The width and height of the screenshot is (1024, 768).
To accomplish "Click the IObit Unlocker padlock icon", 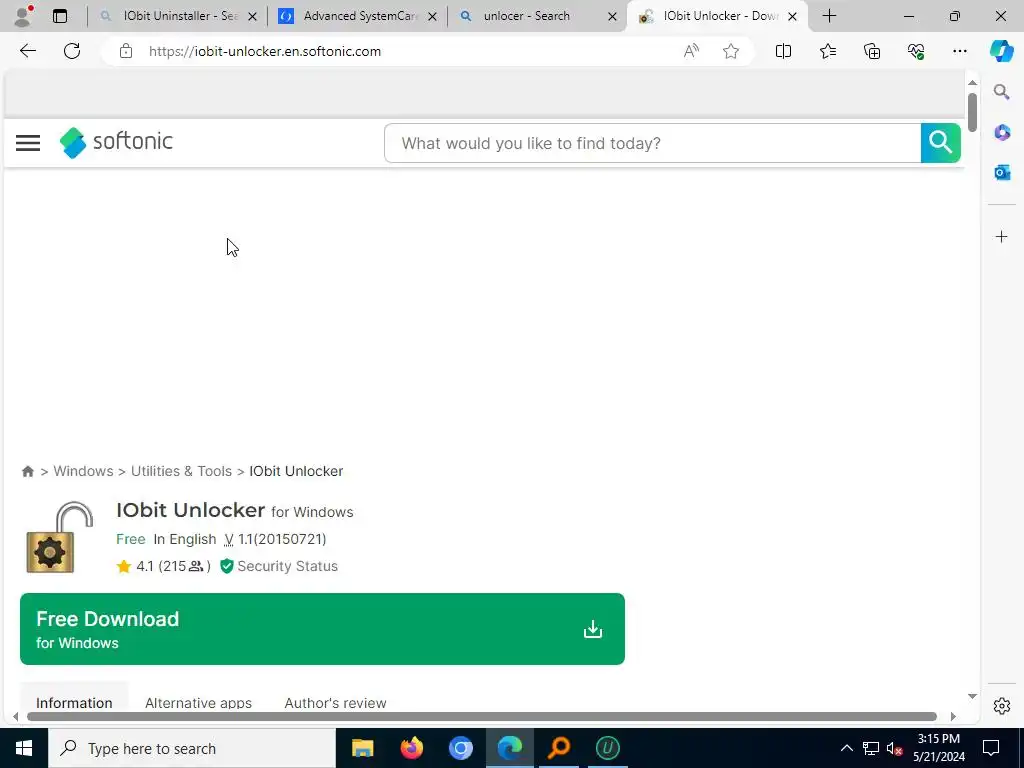I will tap(59, 537).
